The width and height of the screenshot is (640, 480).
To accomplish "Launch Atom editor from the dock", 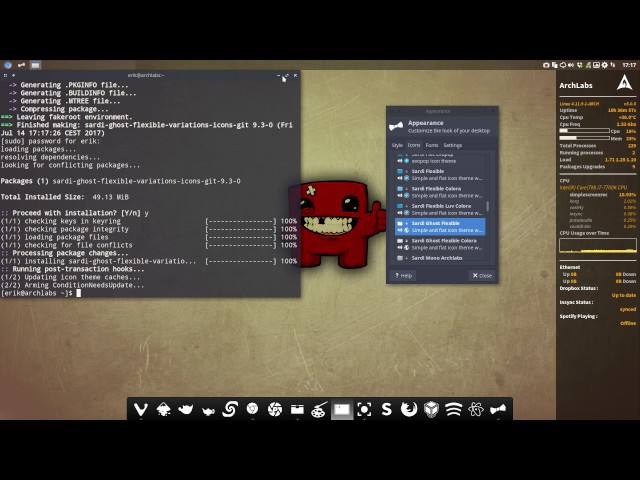I will (x=476, y=409).
